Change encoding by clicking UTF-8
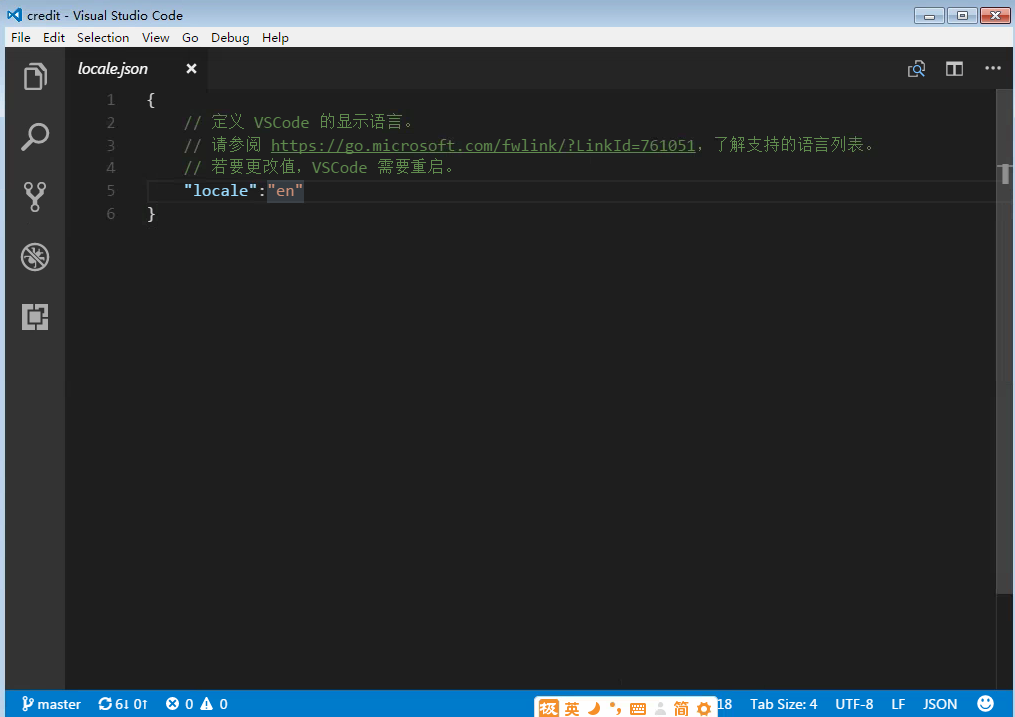Screen dimensions: 1015x717 (x=853, y=703)
